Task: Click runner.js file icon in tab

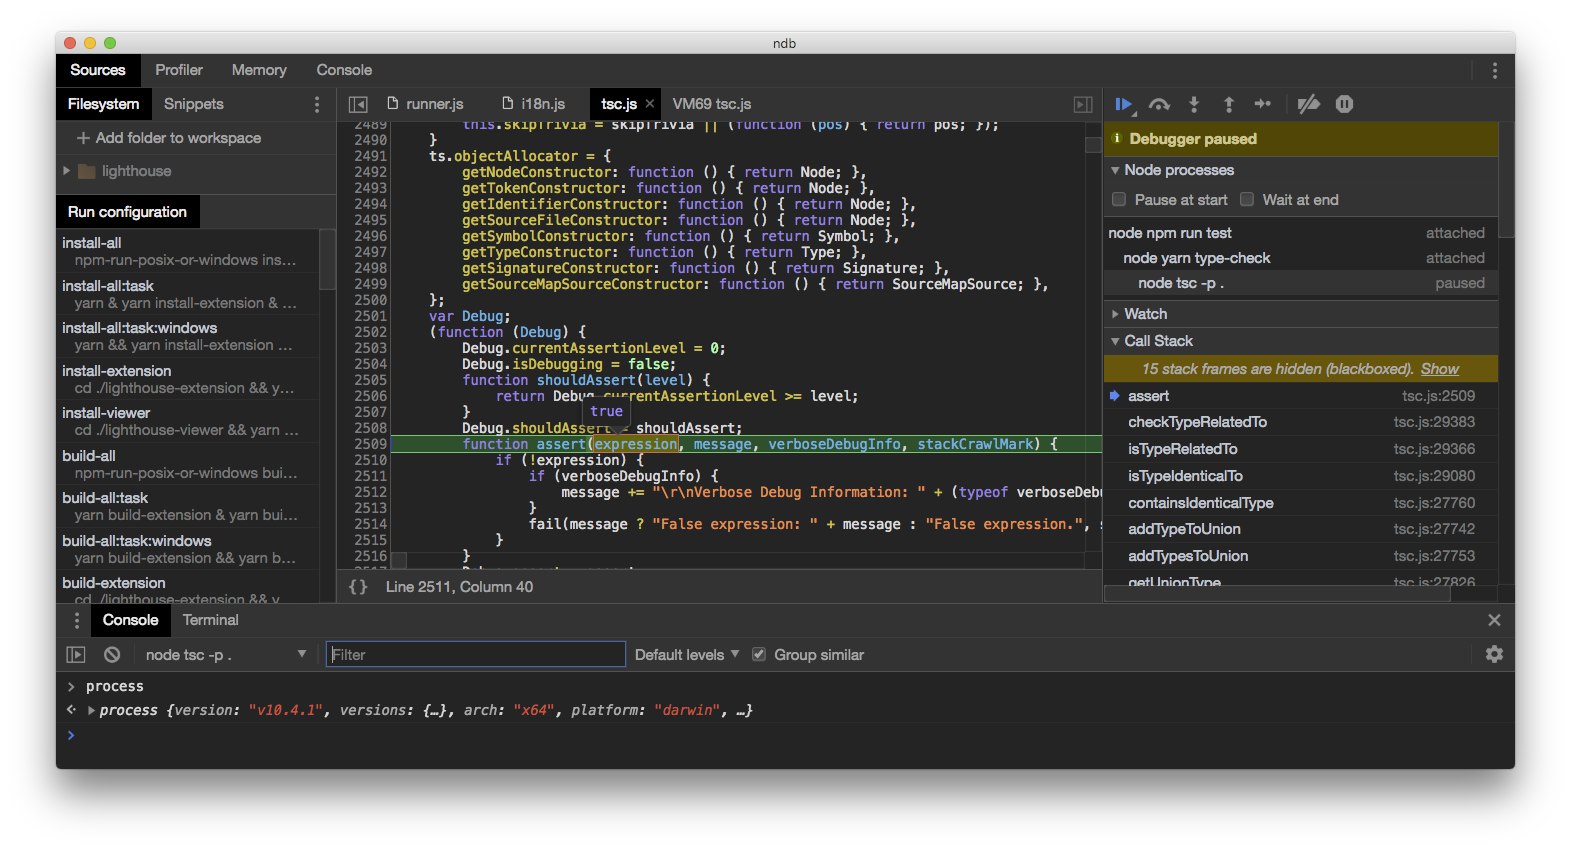Action: (x=393, y=103)
